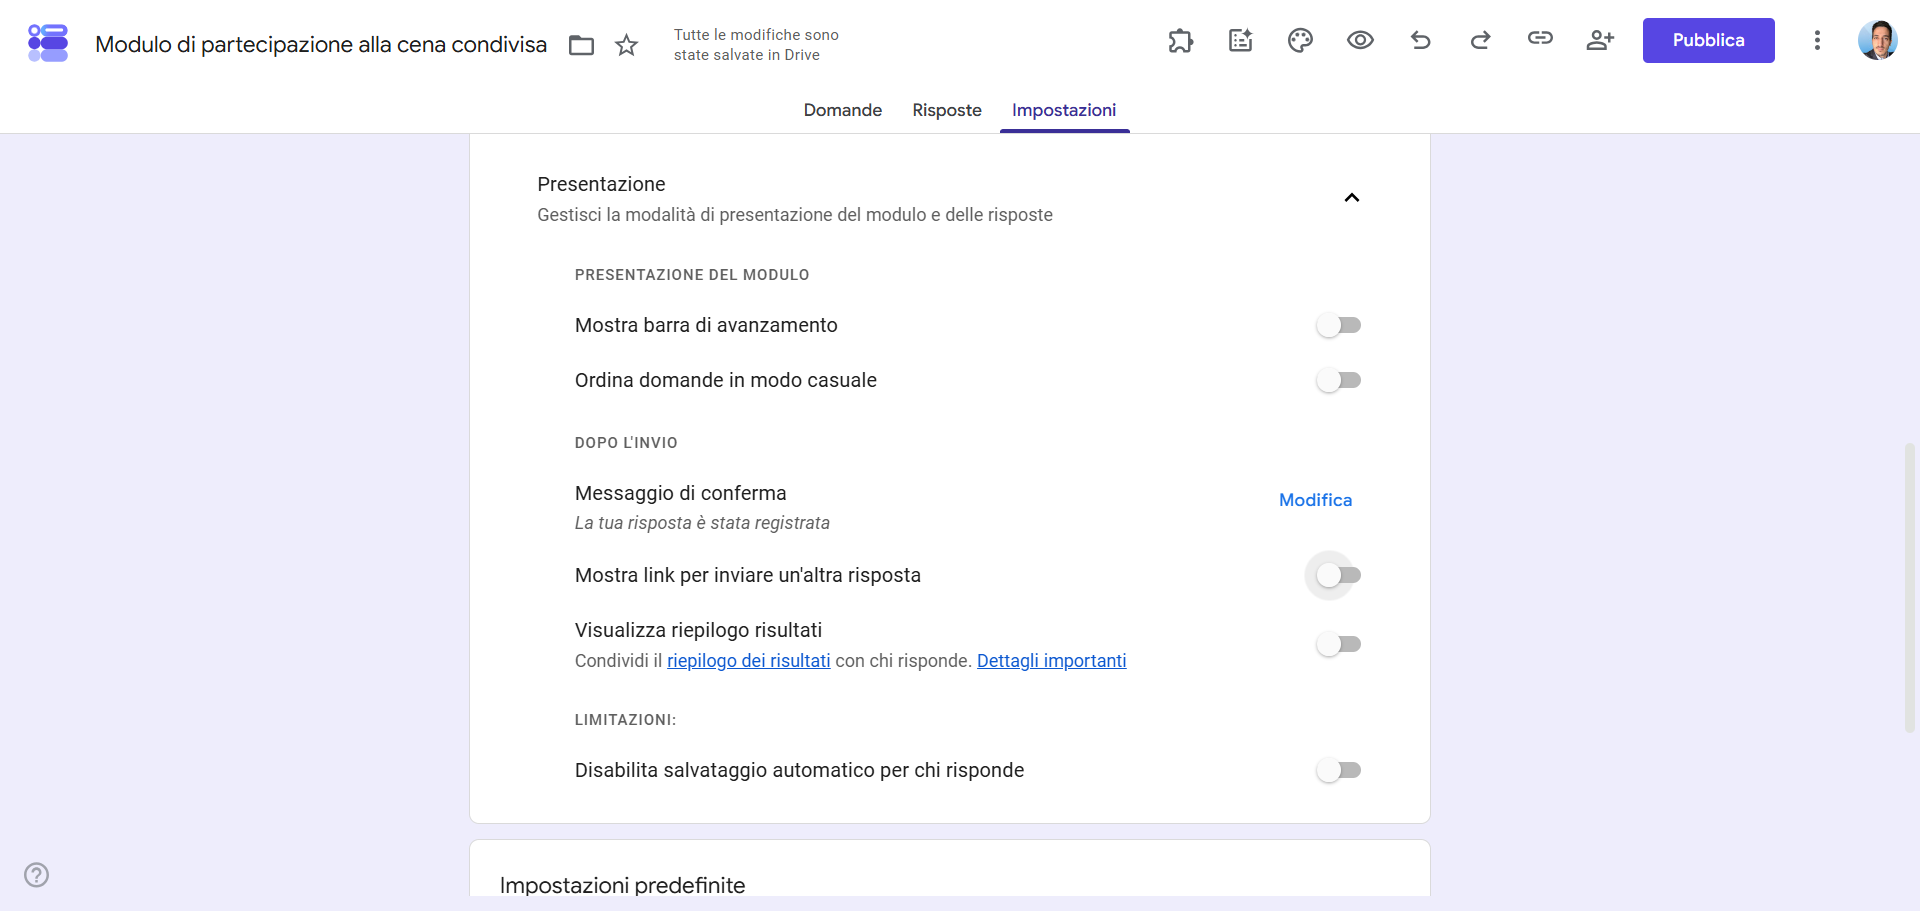Open Dettagli importanti link
This screenshot has width=1920, height=911.
click(x=1052, y=661)
